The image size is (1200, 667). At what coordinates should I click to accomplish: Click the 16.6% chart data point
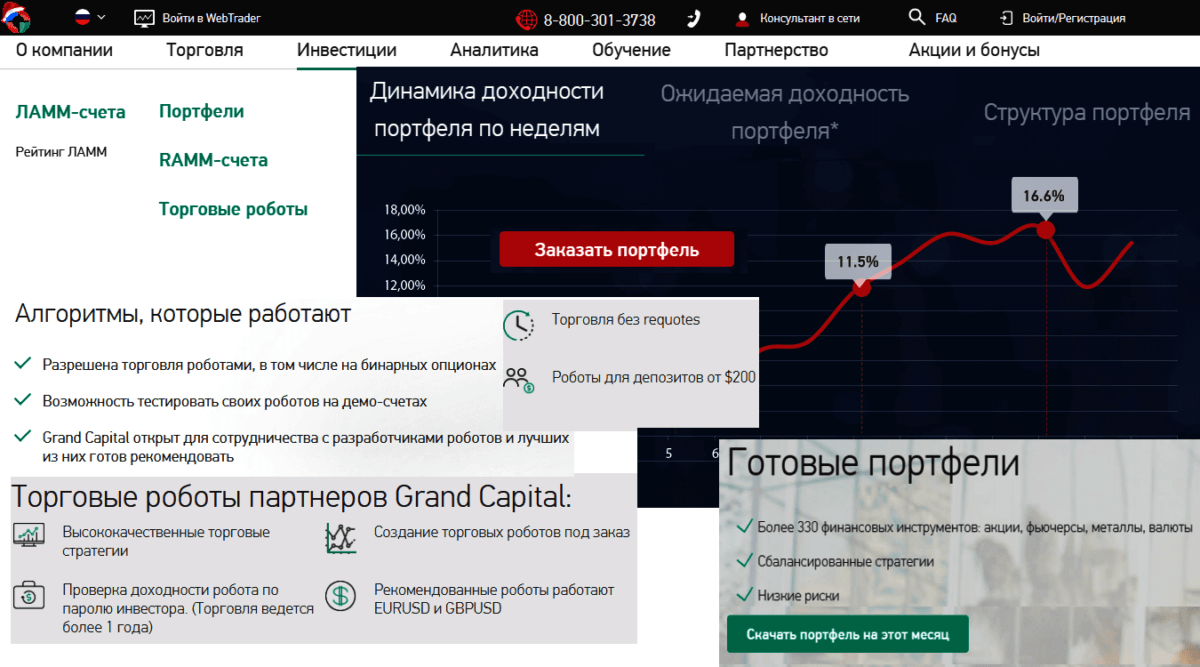point(1046,230)
